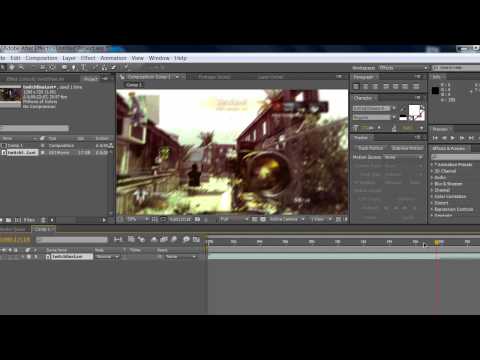The image size is (480, 360).
Task: Open the Edit menu
Action: [x=15, y=58]
